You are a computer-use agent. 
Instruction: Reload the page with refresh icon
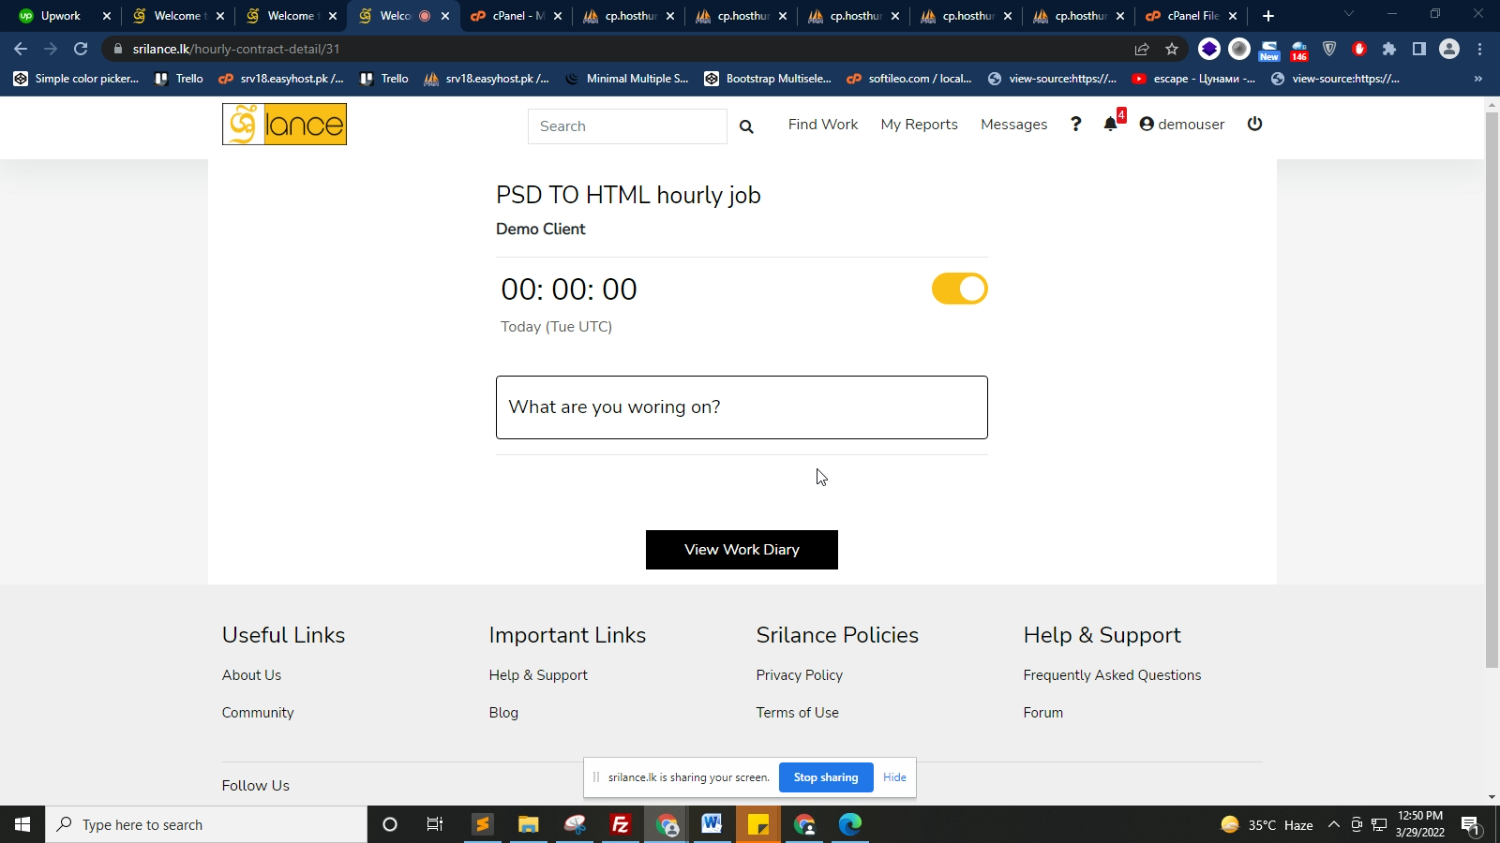(81, 49)
